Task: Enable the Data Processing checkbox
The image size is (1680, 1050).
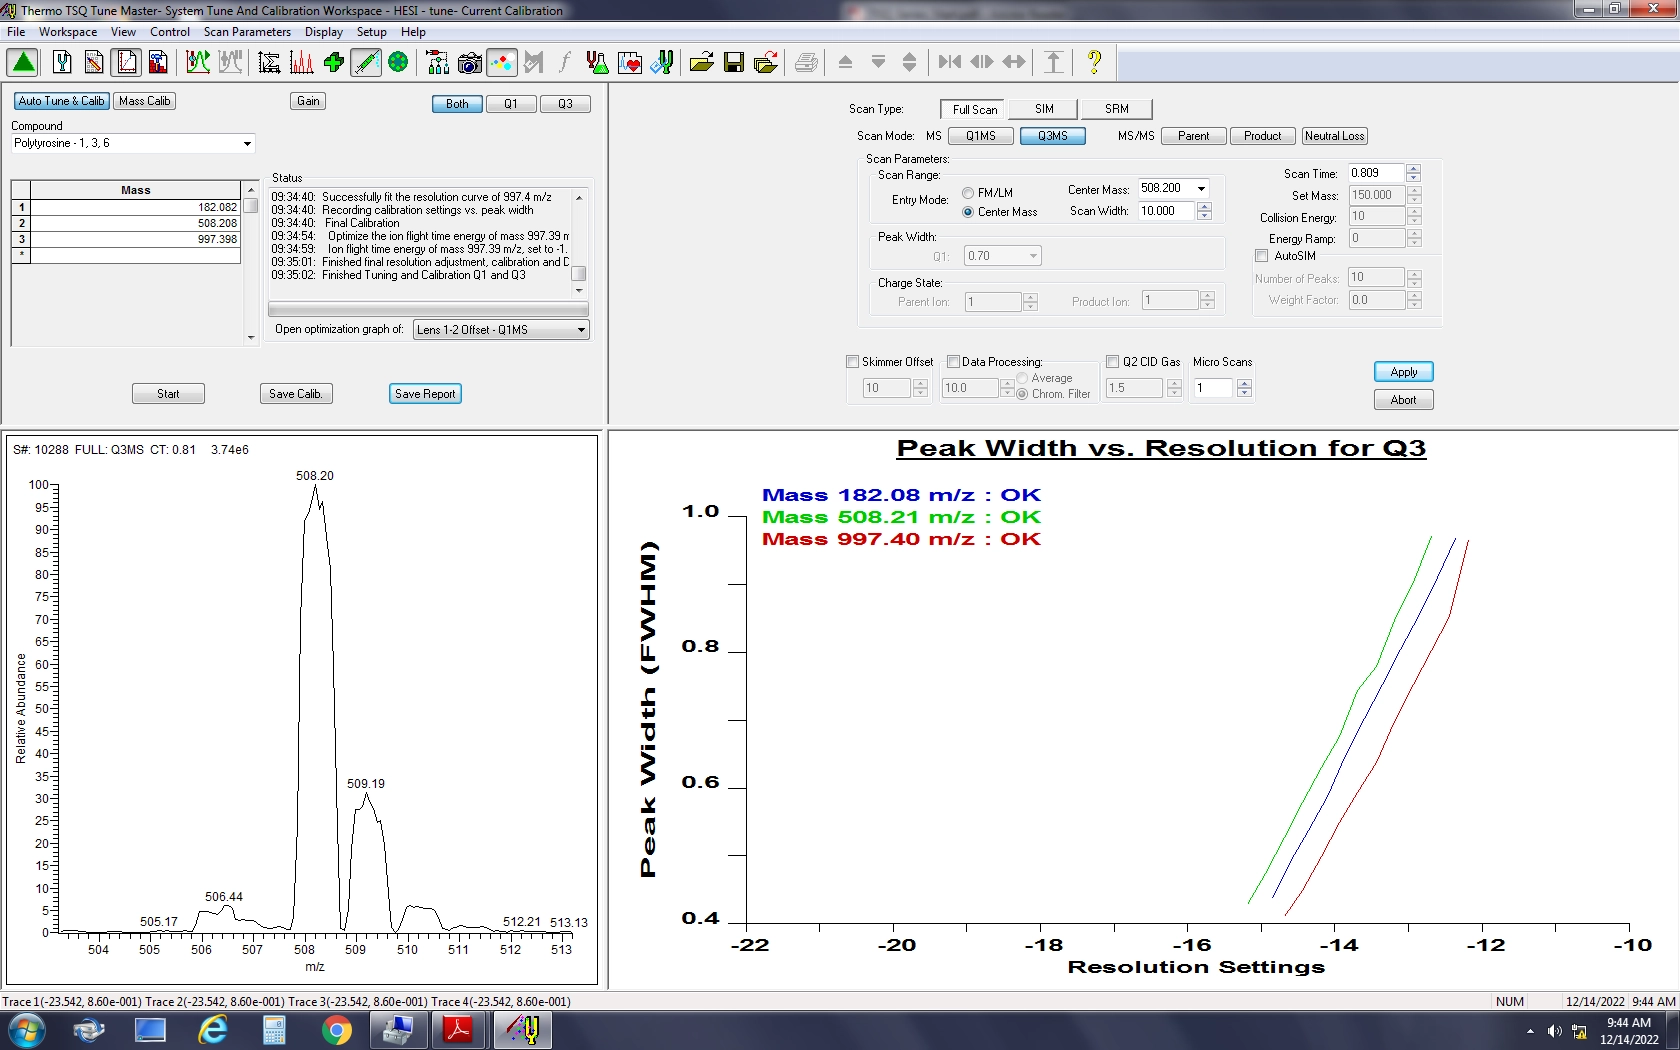Action: (x=953, y=362)
